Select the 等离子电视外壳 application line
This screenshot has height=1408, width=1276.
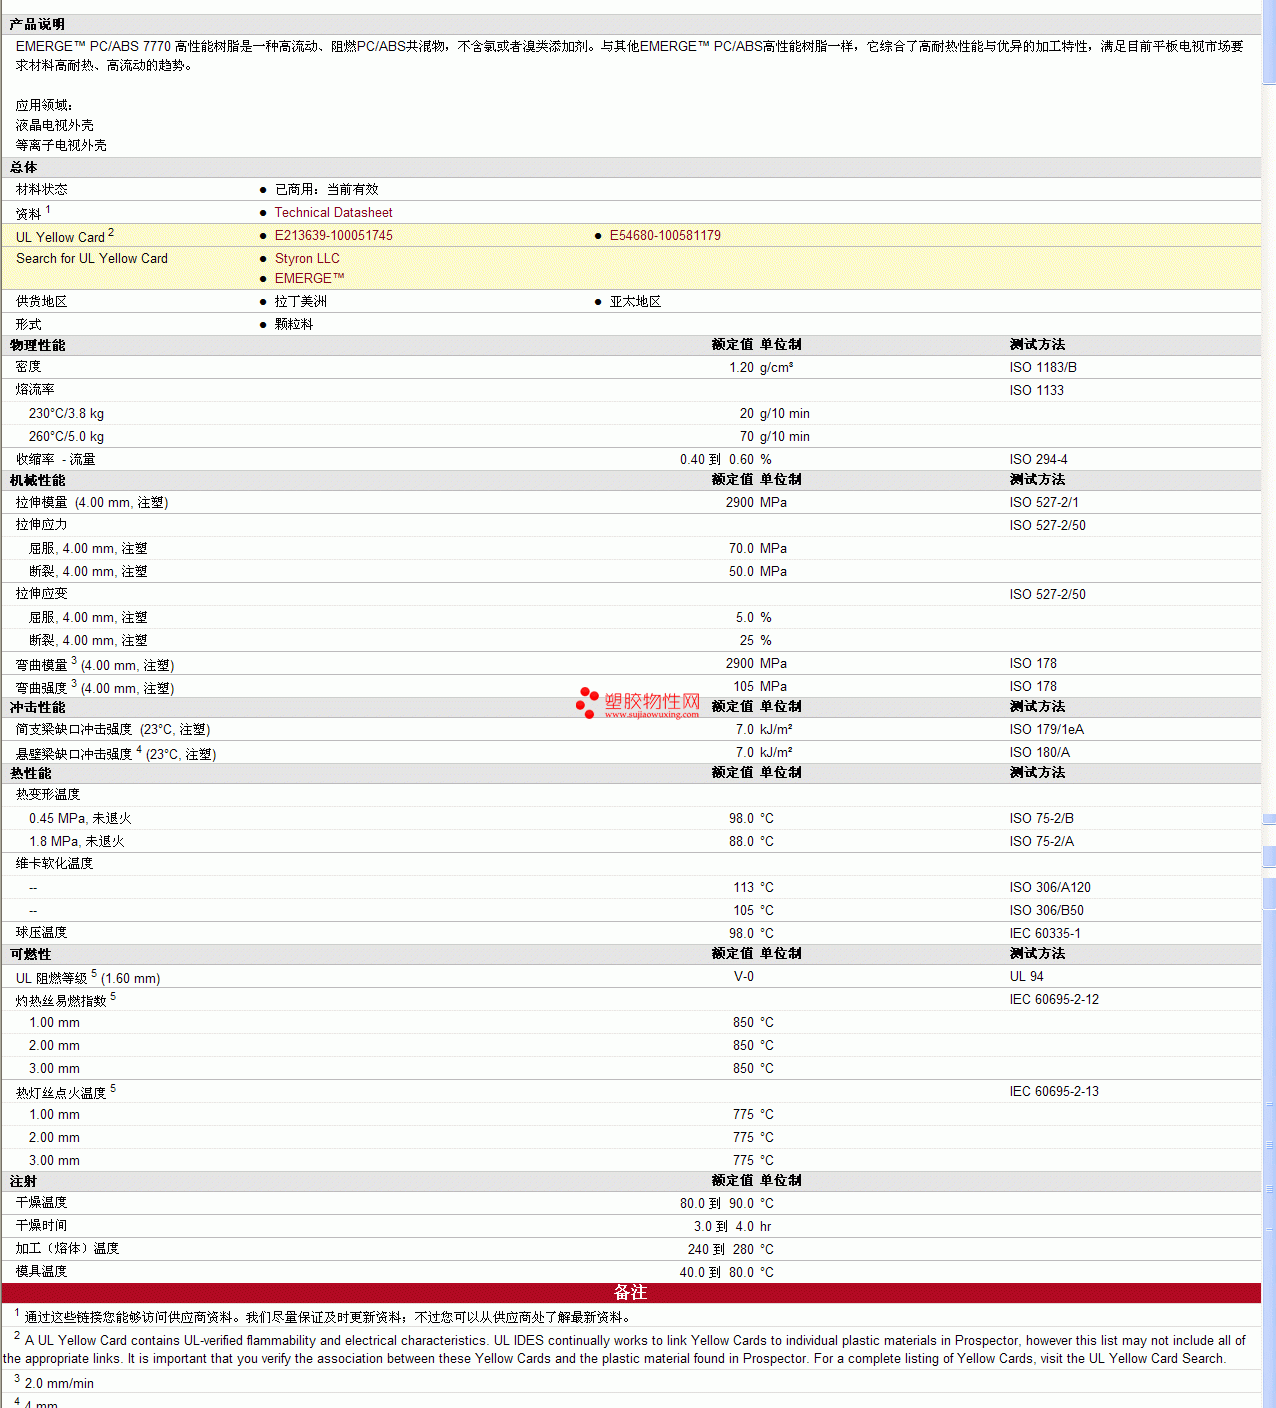click(x=61, y=145)
